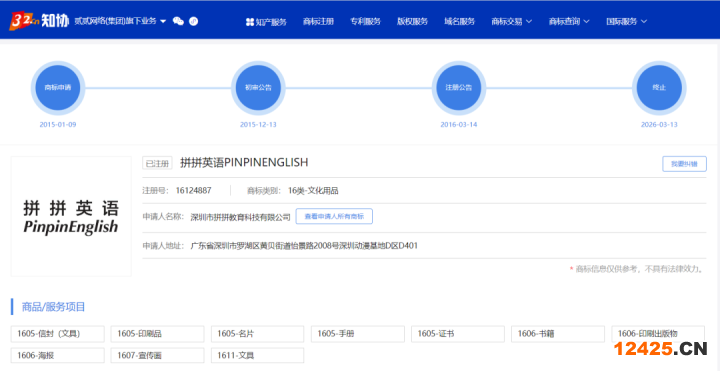Viewport: 720px width, 371px height.
Task: Click the 知产服务 four-petal icon
Action: tap(249, 22)
